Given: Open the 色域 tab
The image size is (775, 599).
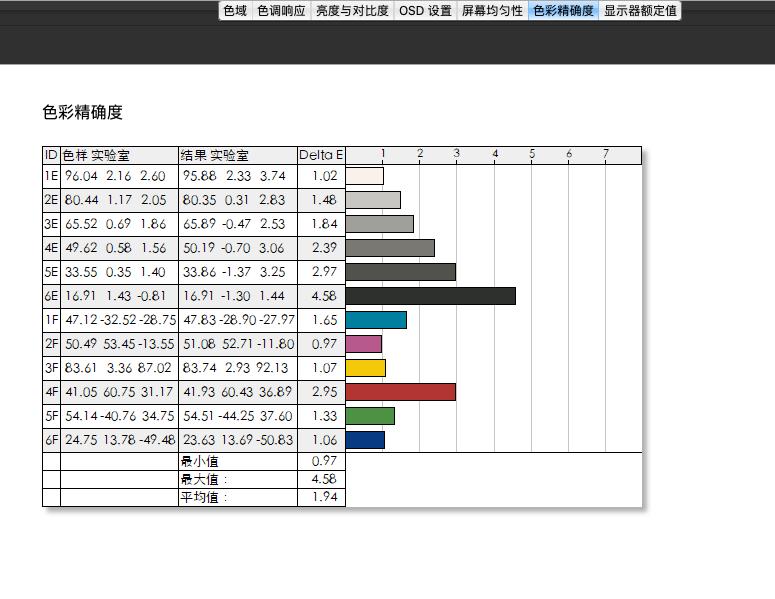Looking at the screenshot, I should point(235,11).
